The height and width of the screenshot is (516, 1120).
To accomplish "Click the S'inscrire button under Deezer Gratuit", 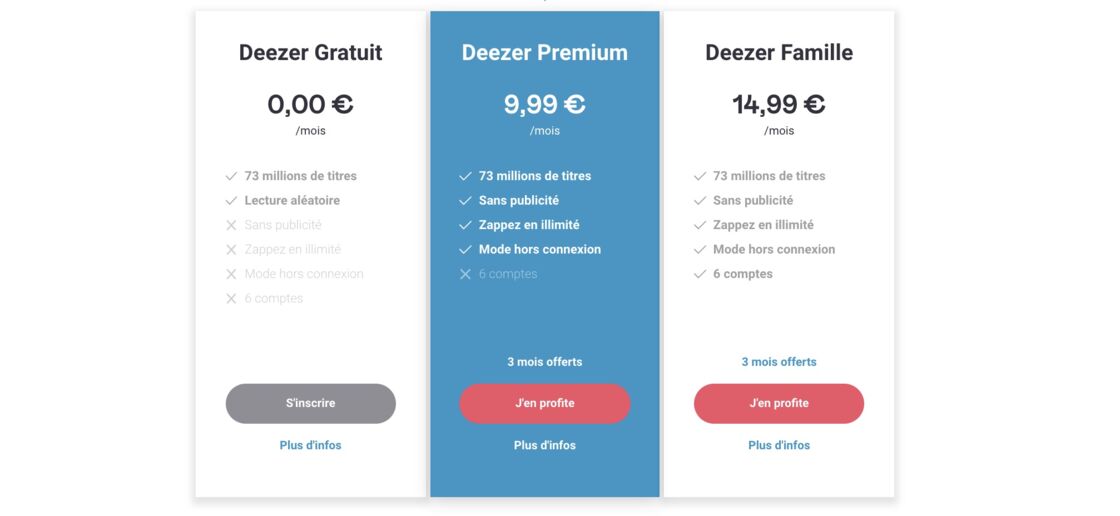I will (x=311, y=403).
